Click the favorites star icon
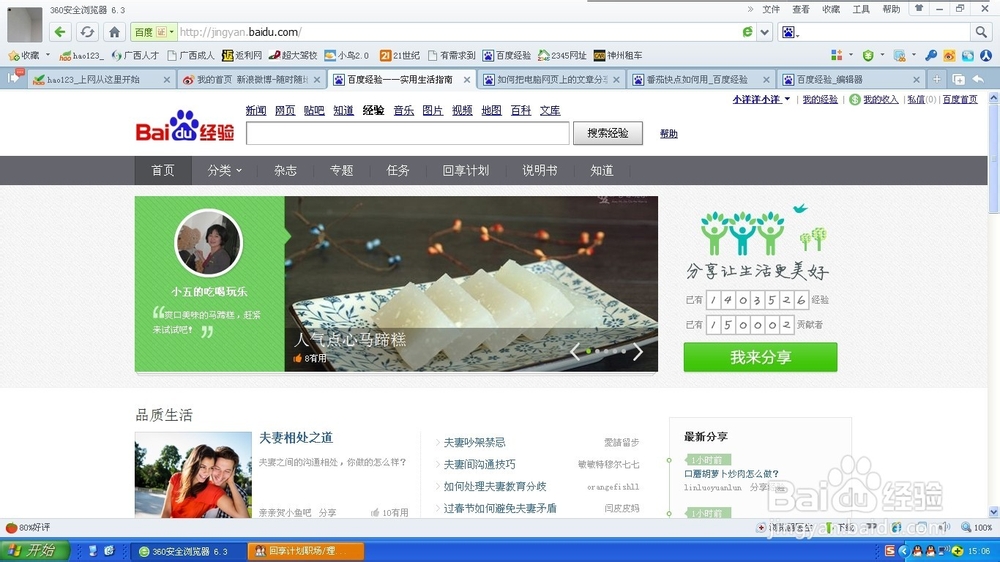 click(x=14, y=55)
